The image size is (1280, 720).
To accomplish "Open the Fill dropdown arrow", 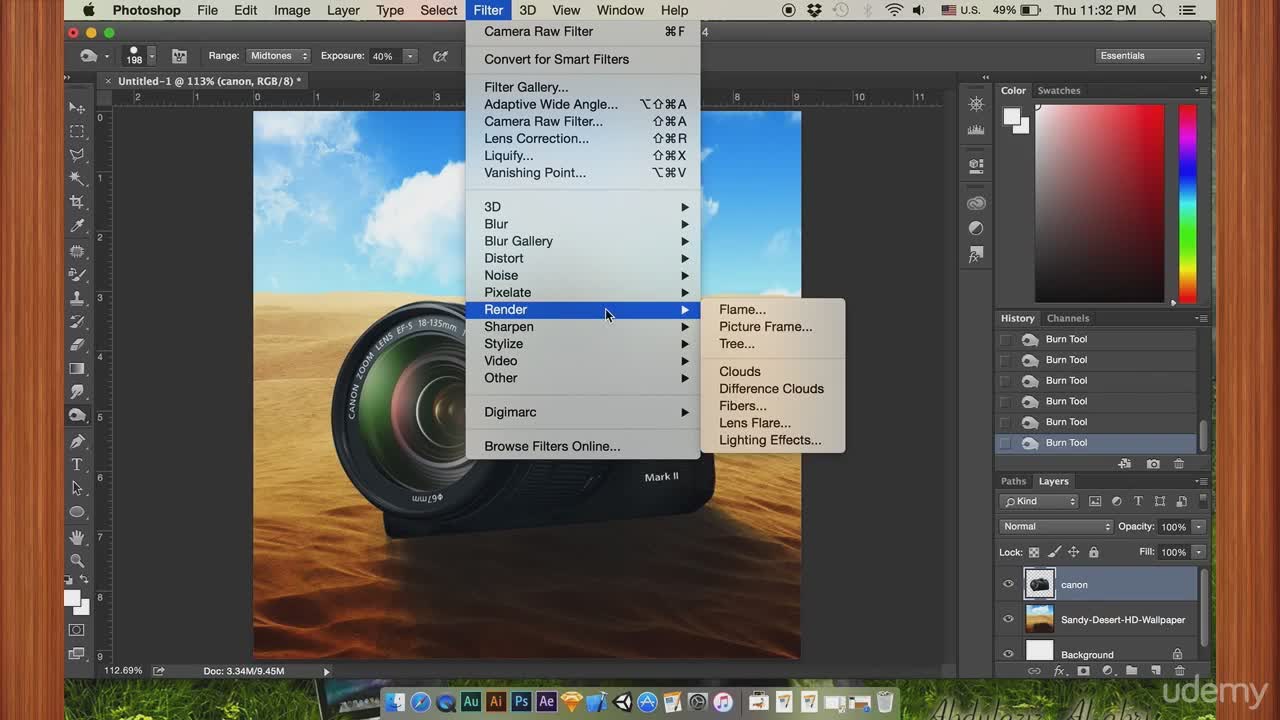I will click(1198, 552).
